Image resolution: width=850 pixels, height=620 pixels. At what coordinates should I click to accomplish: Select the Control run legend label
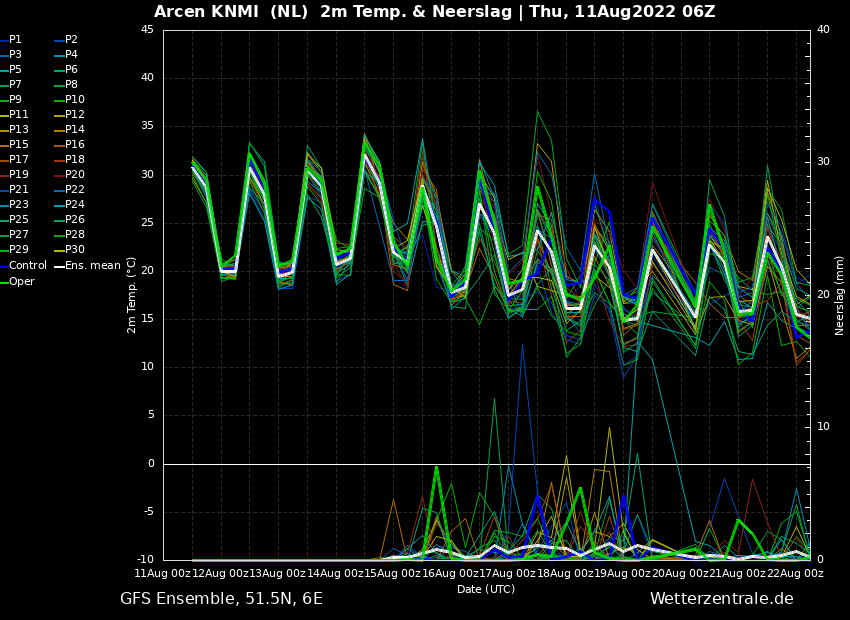click(28, 266)
